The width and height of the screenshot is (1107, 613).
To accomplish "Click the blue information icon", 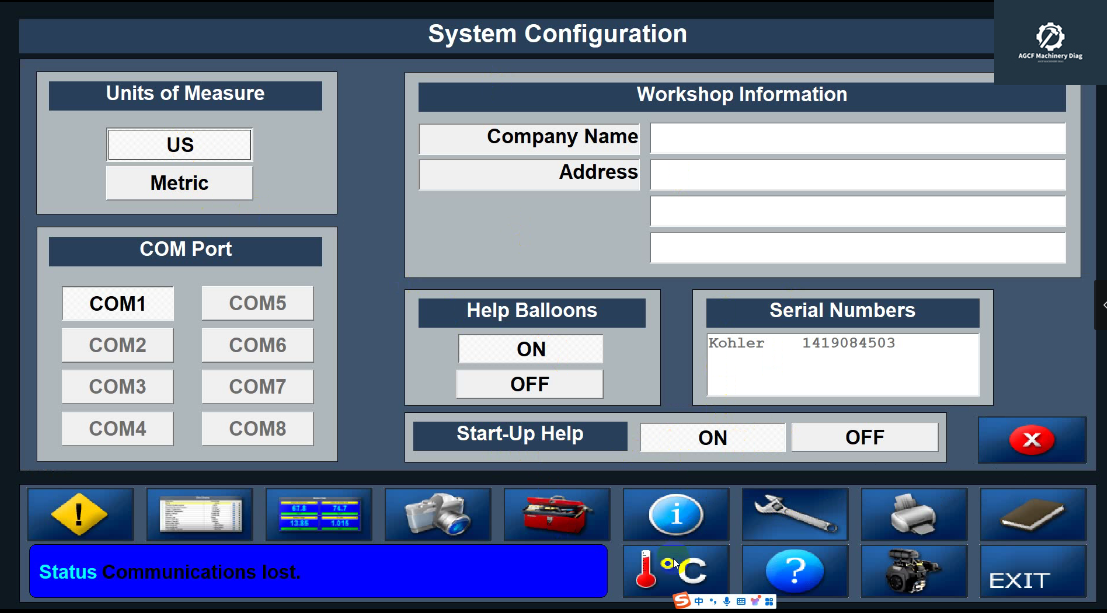I will (676, 514).
